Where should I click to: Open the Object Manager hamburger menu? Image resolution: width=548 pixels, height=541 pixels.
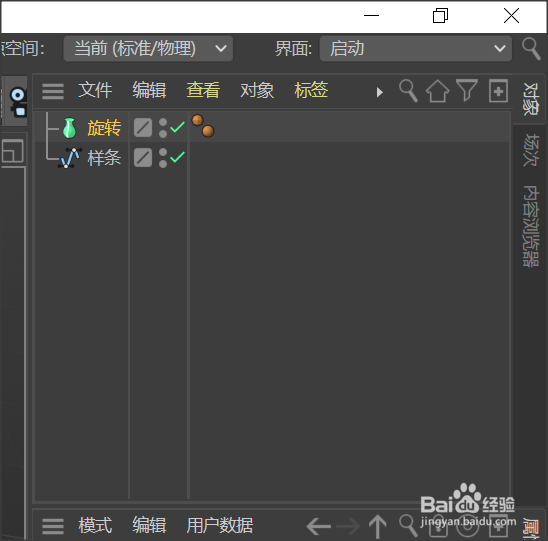(53, 92)
